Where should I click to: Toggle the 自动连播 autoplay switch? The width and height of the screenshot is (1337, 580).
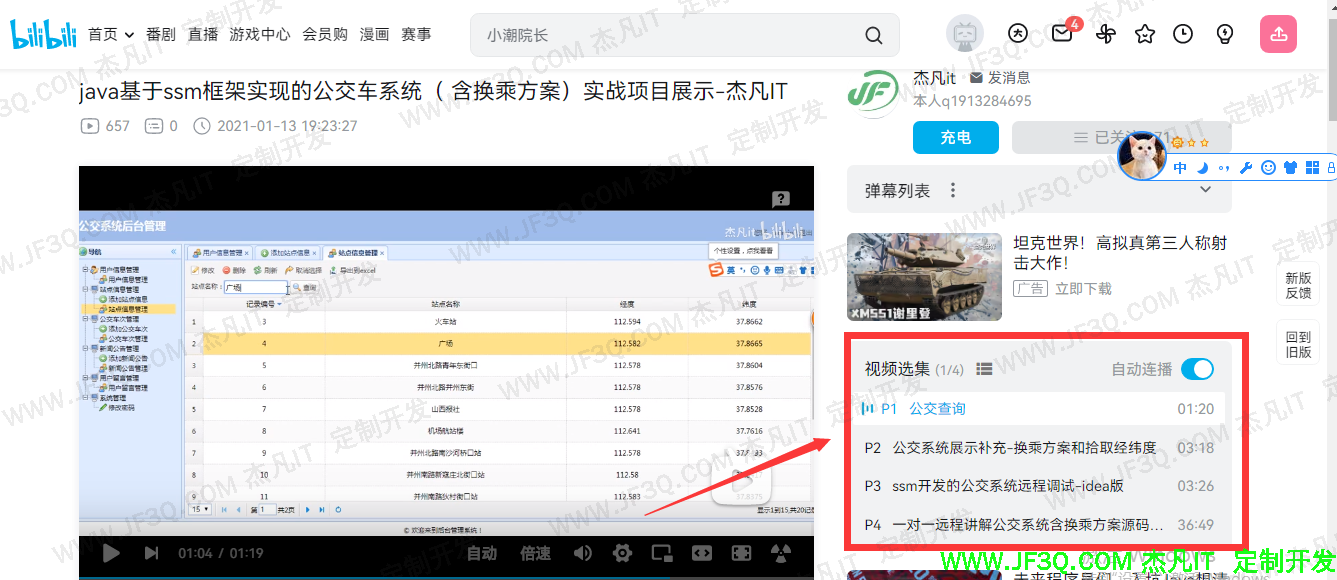point(1196,369)
